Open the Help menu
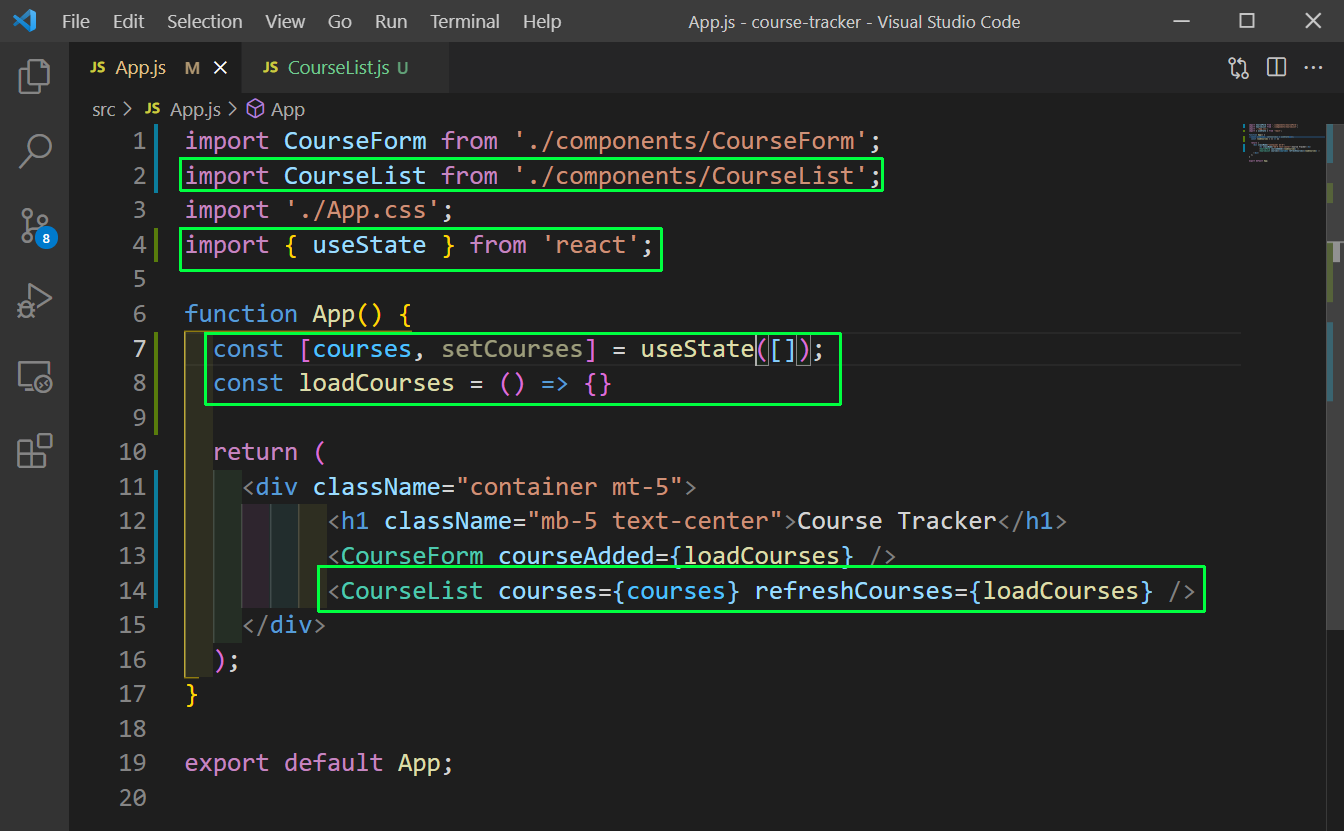The height and width of the screenshot is (831, 1344). (x=542, y=21)
